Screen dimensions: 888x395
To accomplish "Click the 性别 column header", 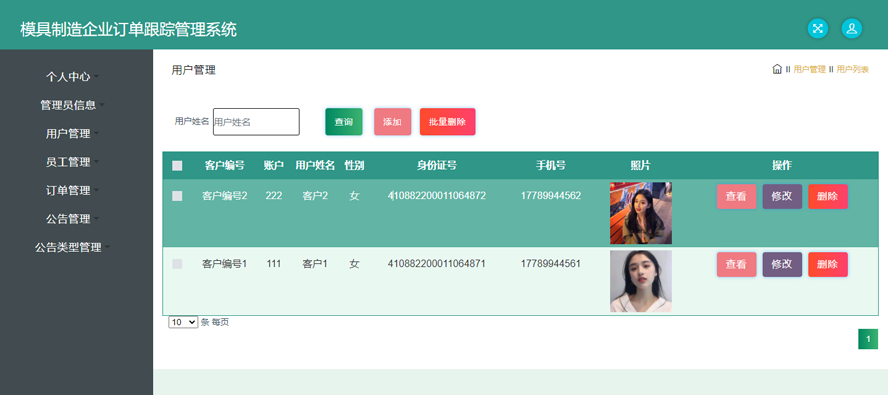I will click(x=355, y=165).
